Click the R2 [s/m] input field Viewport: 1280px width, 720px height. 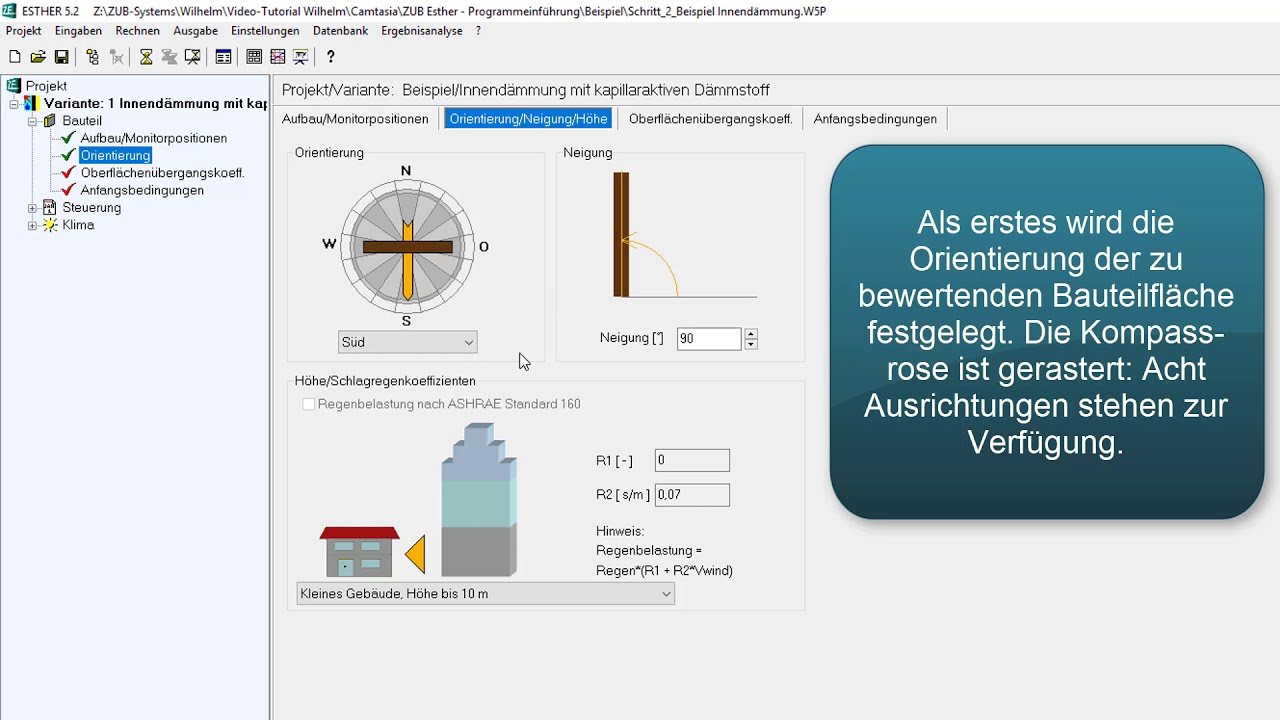point(692,495)
